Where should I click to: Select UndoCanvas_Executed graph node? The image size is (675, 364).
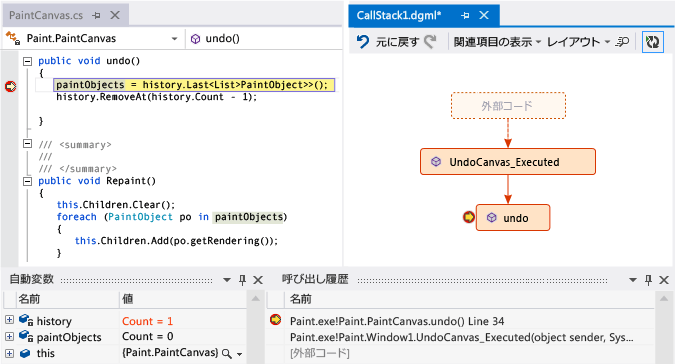tap(508, 162)
